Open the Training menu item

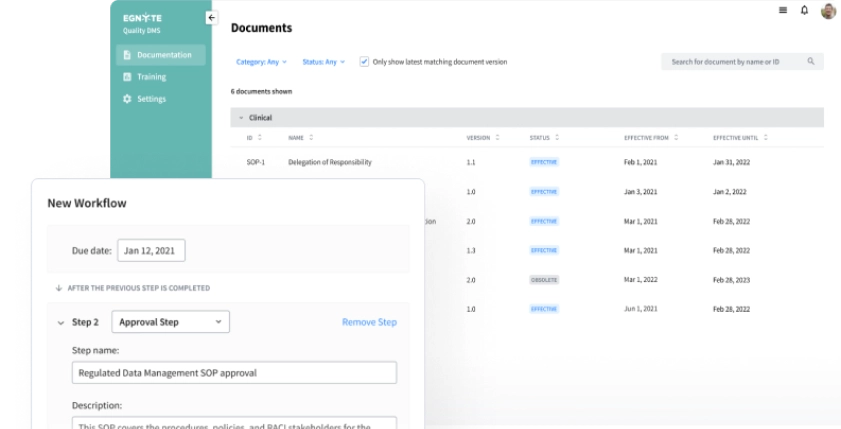coord(151,77)
